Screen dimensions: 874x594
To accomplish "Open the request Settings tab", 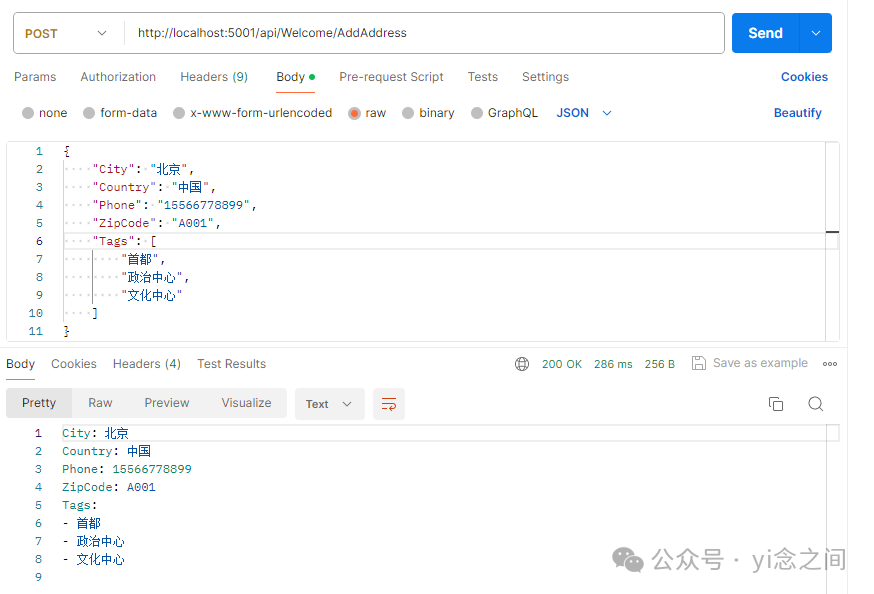I will [x=545, y=77].
